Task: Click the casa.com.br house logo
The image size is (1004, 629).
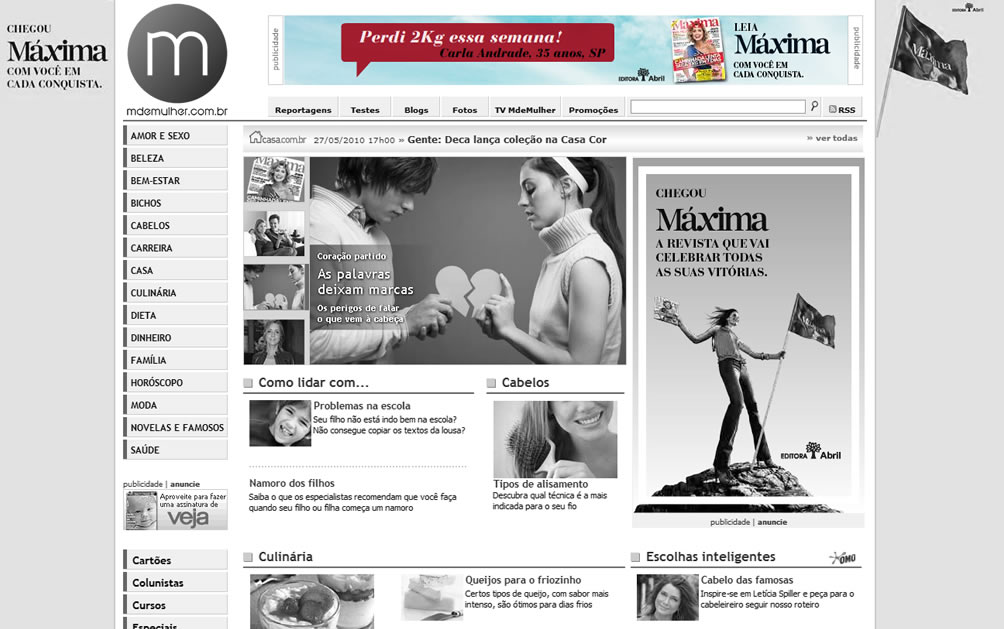Action: pyautogui.click(x=277, y=138)
